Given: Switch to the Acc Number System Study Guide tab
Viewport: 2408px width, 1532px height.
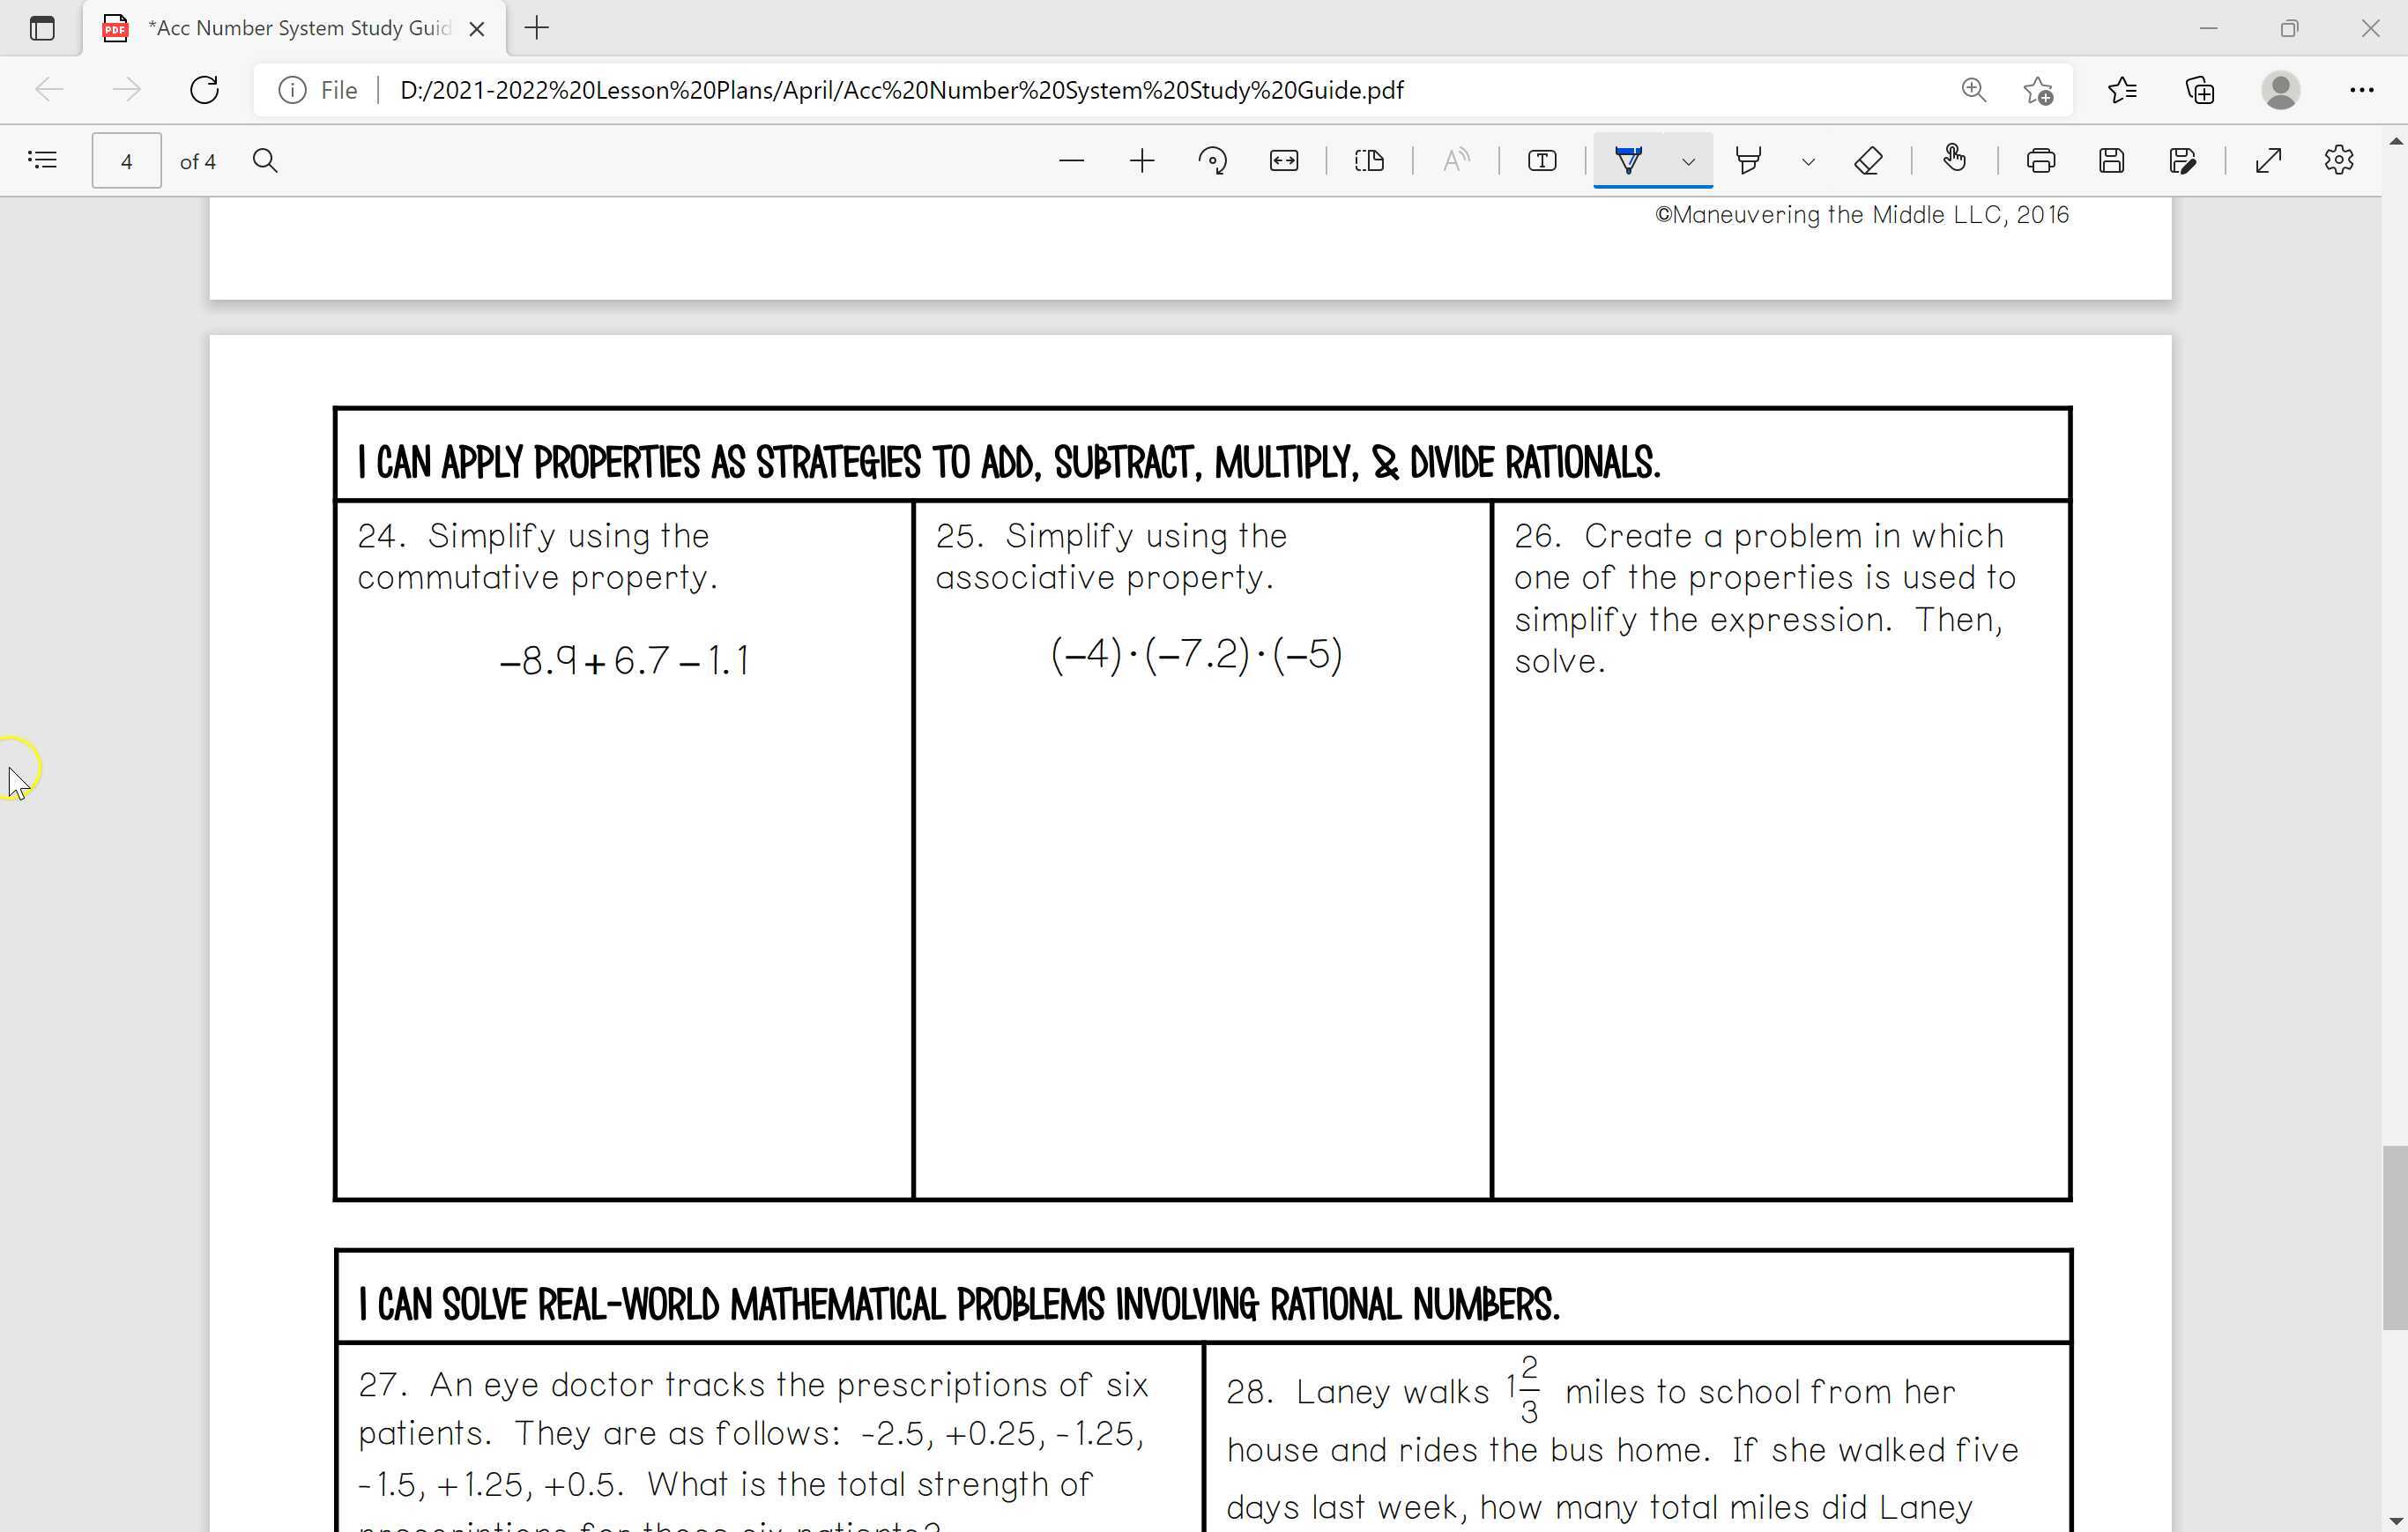Looking at the screenshot, I should coord(290,28).
